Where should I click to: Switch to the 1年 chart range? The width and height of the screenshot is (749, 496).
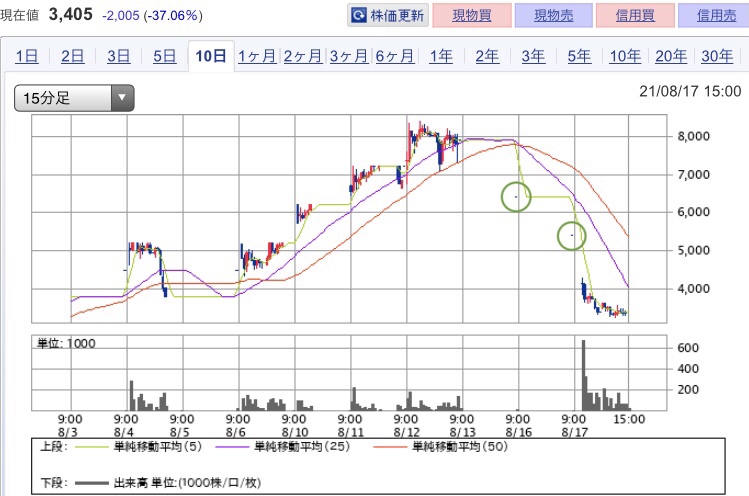[x=441, y=56]
